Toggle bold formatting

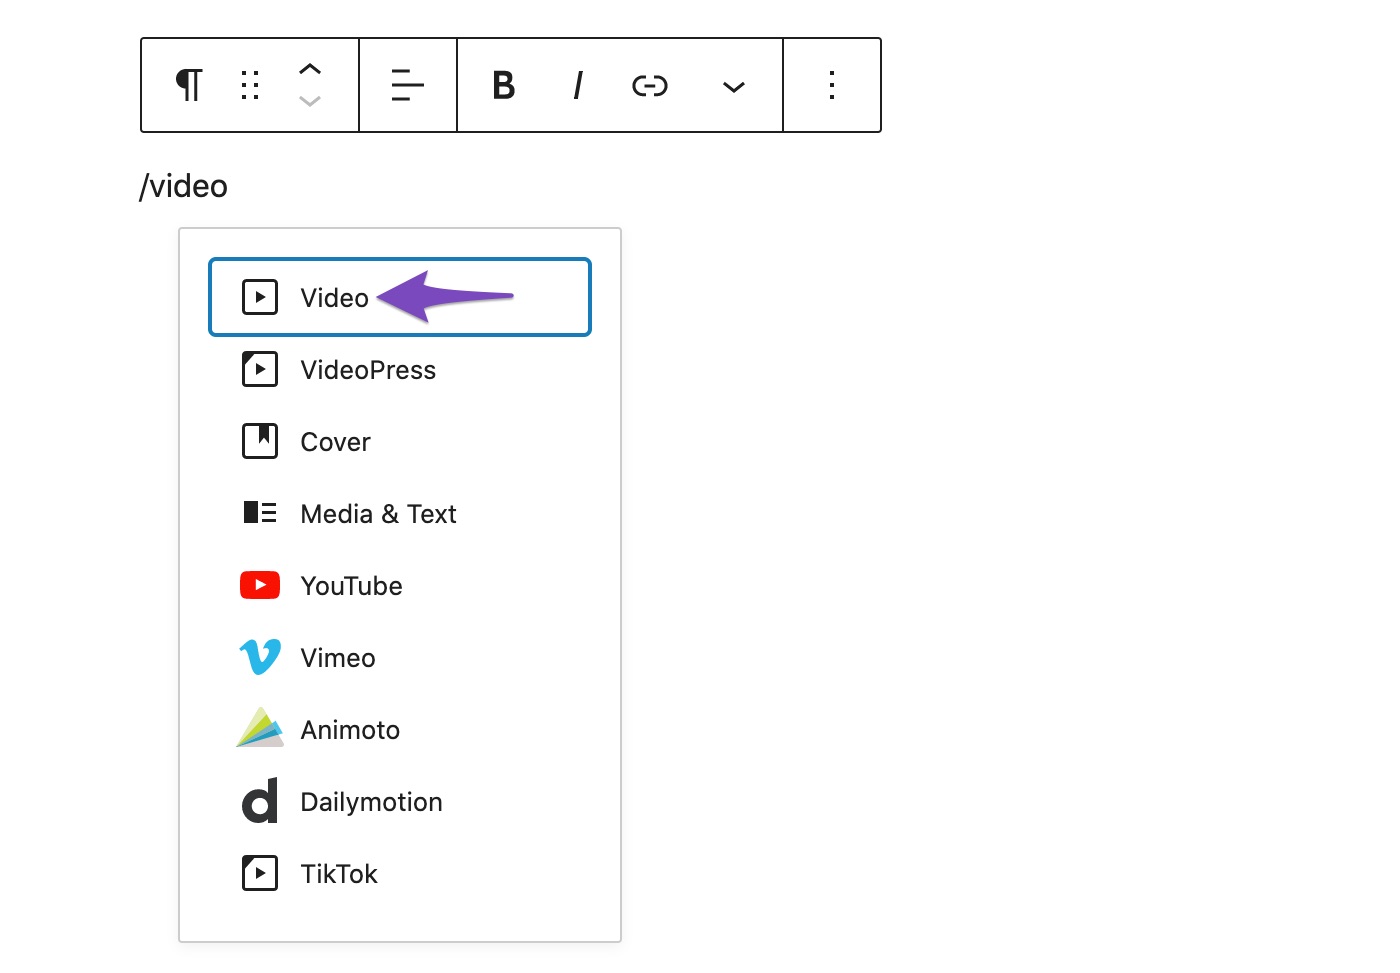click(504, 85)
